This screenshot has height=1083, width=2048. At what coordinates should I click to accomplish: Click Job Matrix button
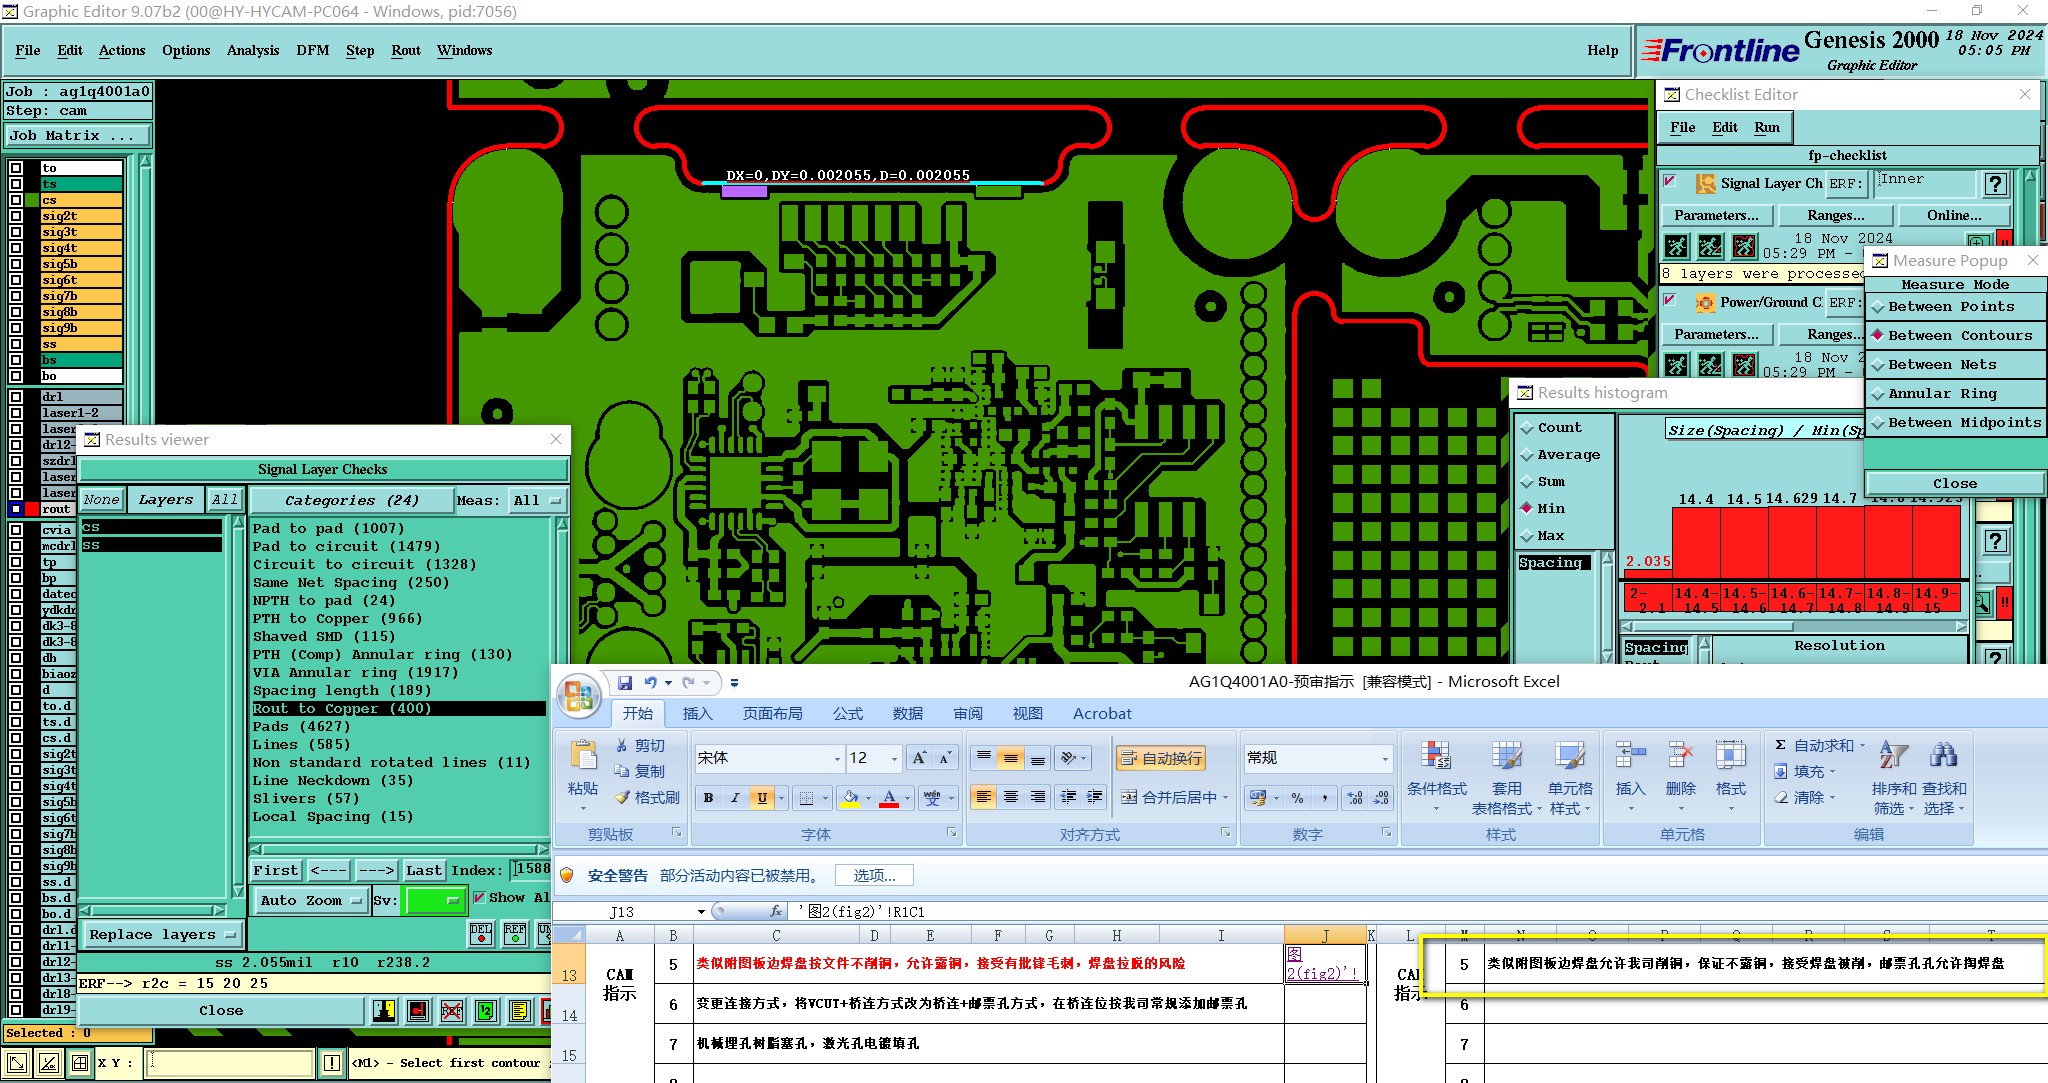(x=78, y=136)
